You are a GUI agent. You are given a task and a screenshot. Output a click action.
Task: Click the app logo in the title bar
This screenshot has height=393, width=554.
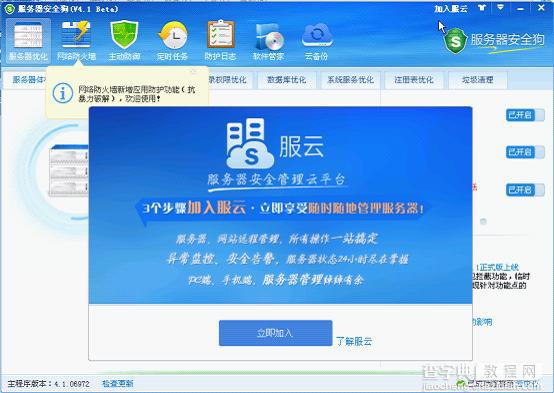click(x=9, y=9)
